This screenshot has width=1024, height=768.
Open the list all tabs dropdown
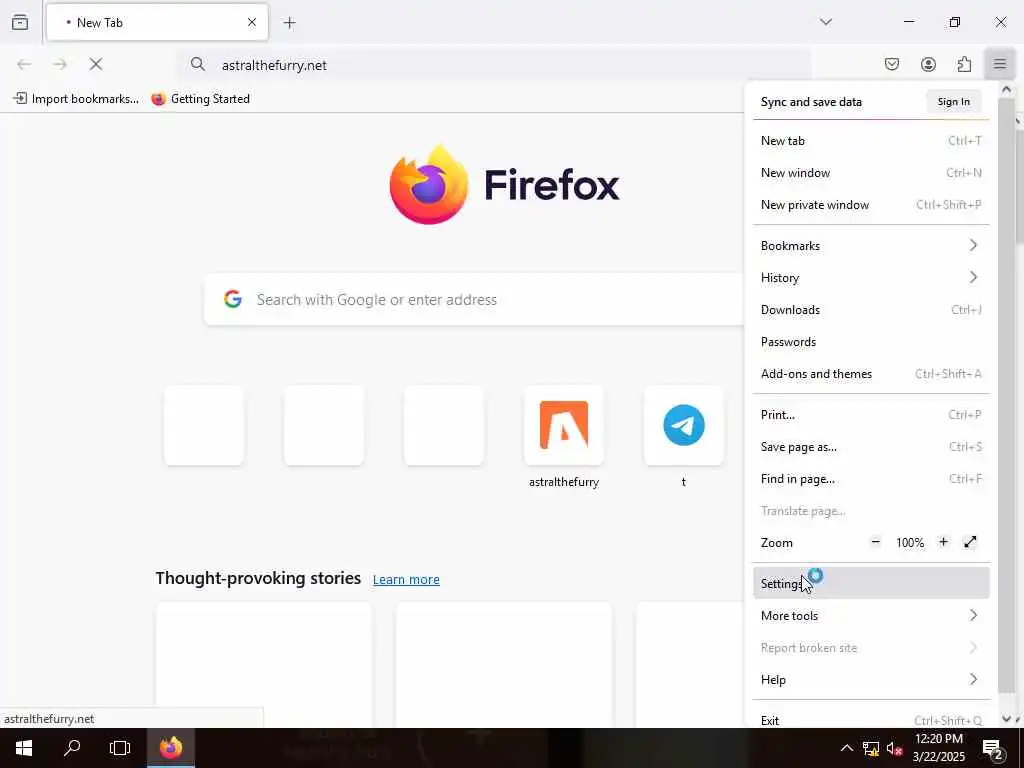825,22
